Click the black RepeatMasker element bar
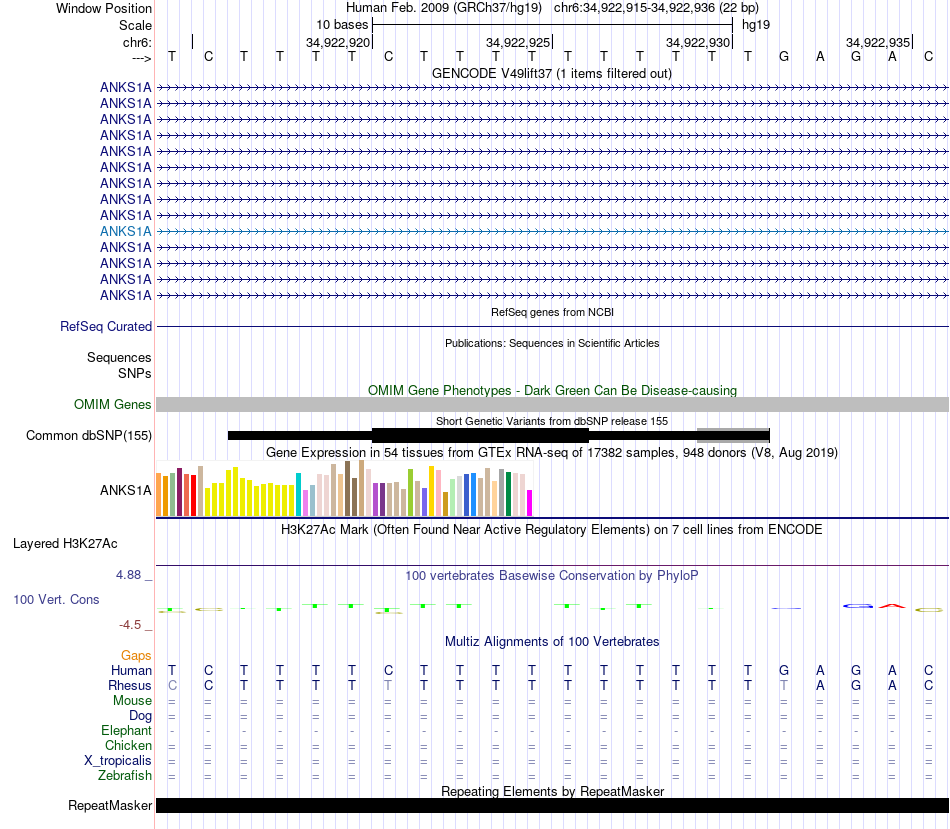The width and height of the screenshot is (950, 829). point(552,805)
